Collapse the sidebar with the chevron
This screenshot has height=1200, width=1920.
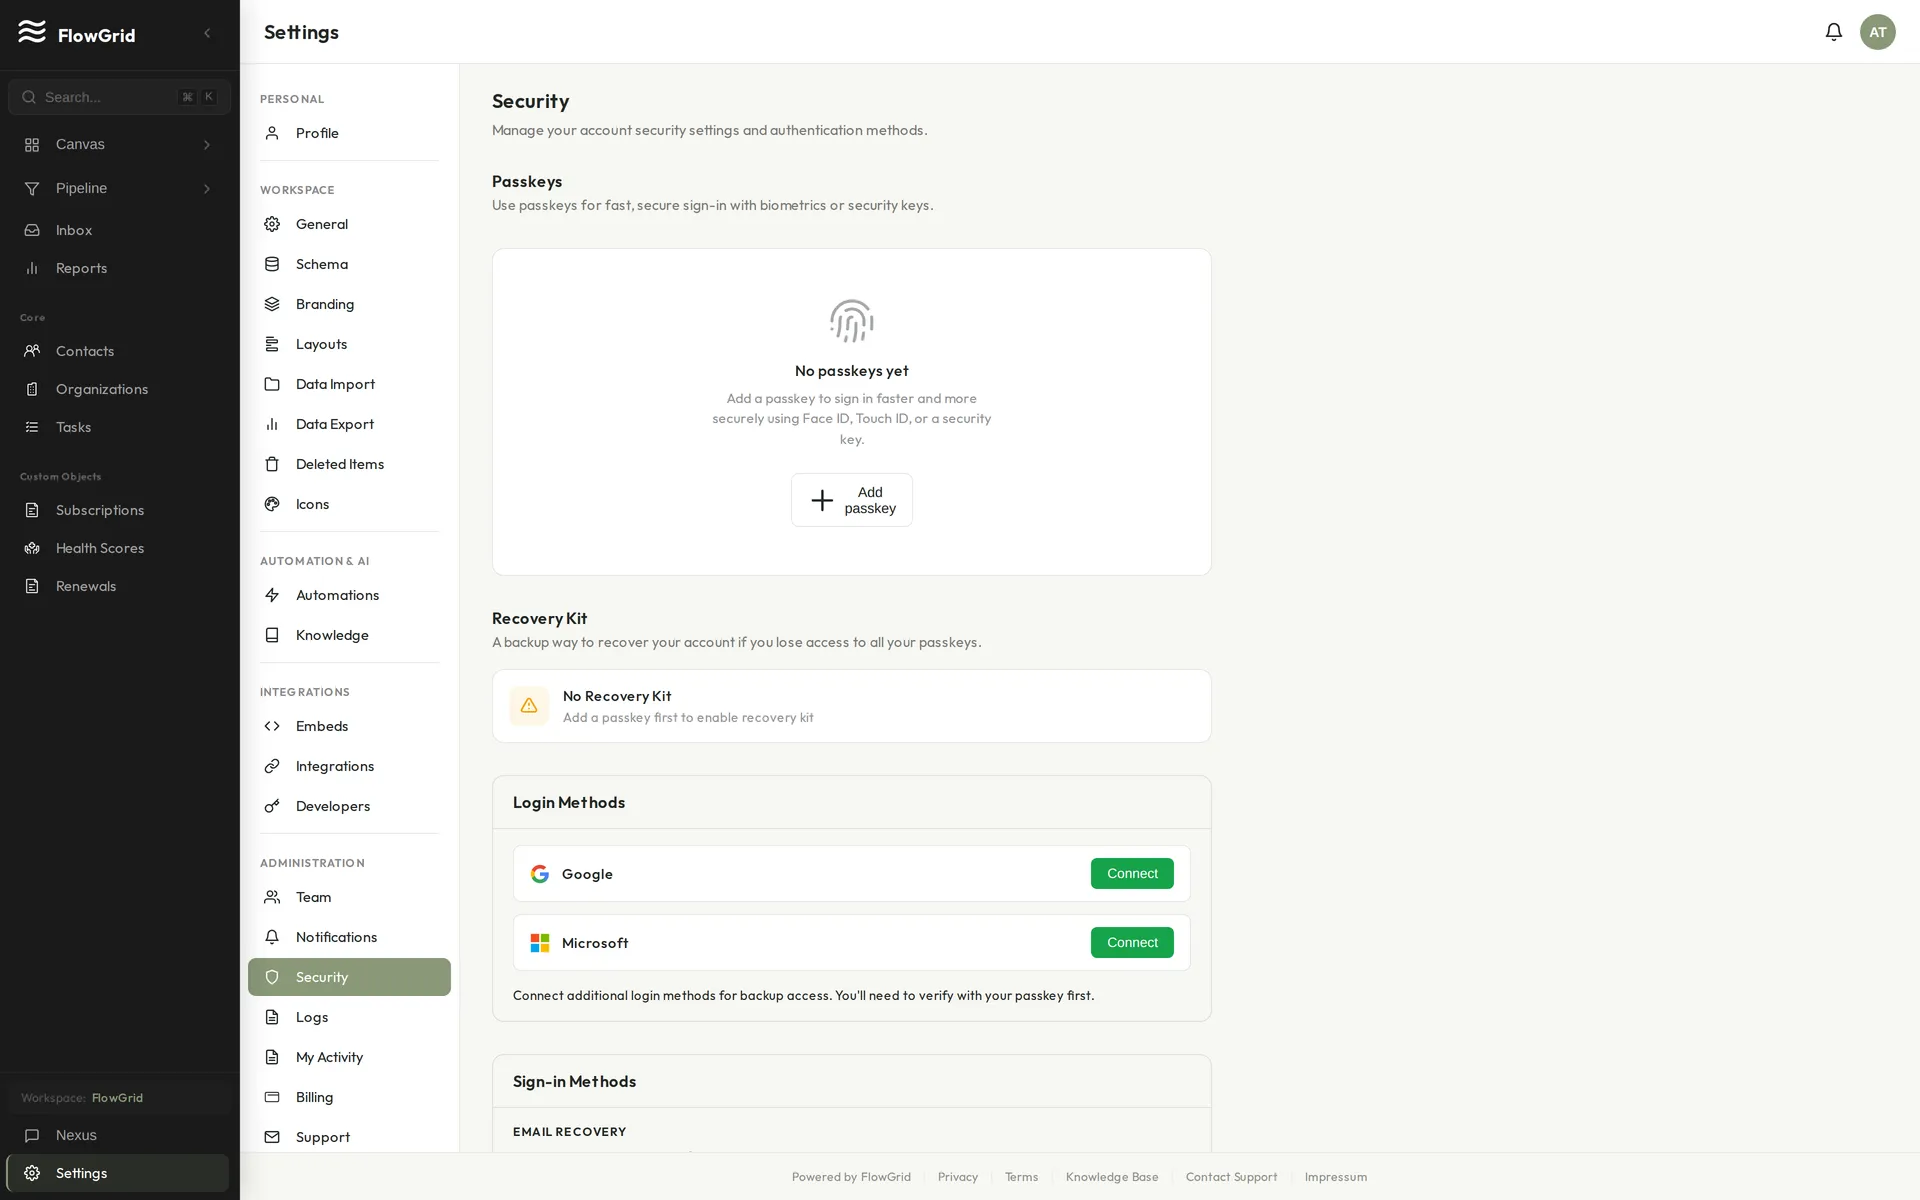tap(207, 33)
